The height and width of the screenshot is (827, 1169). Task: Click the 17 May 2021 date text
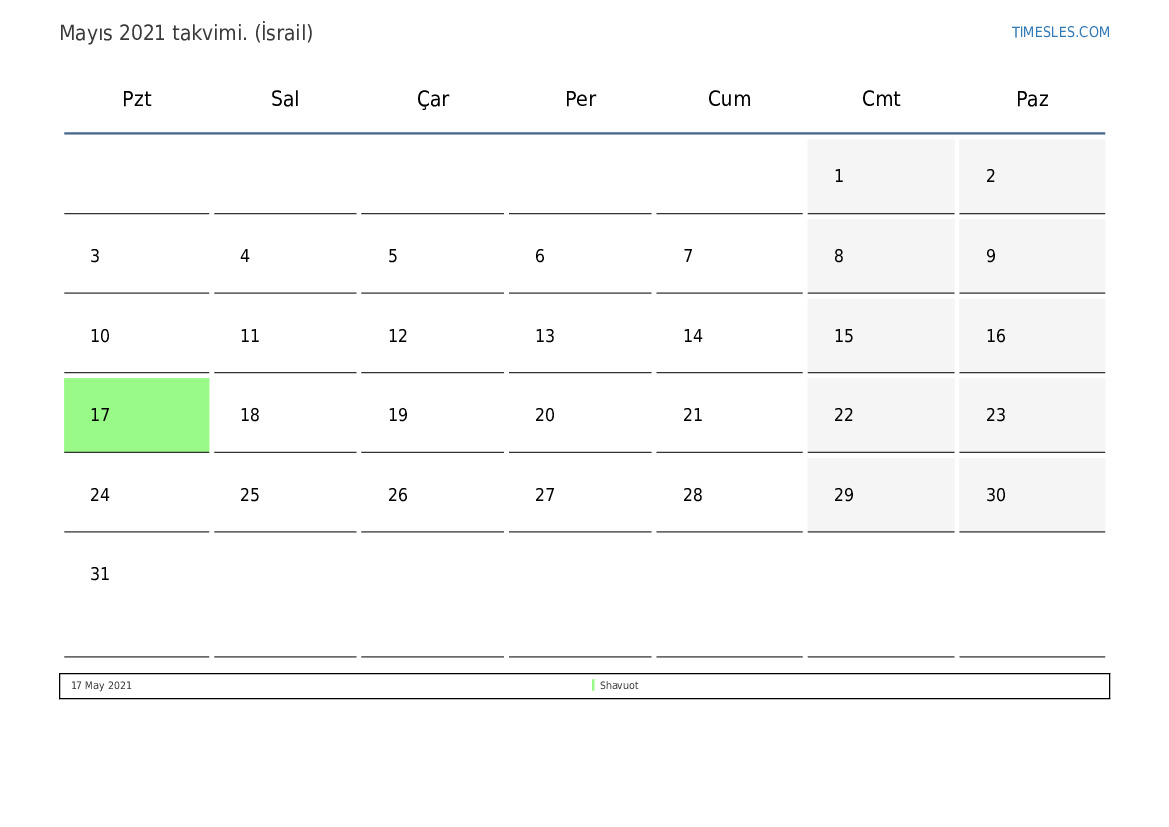[x=101, y=685]
